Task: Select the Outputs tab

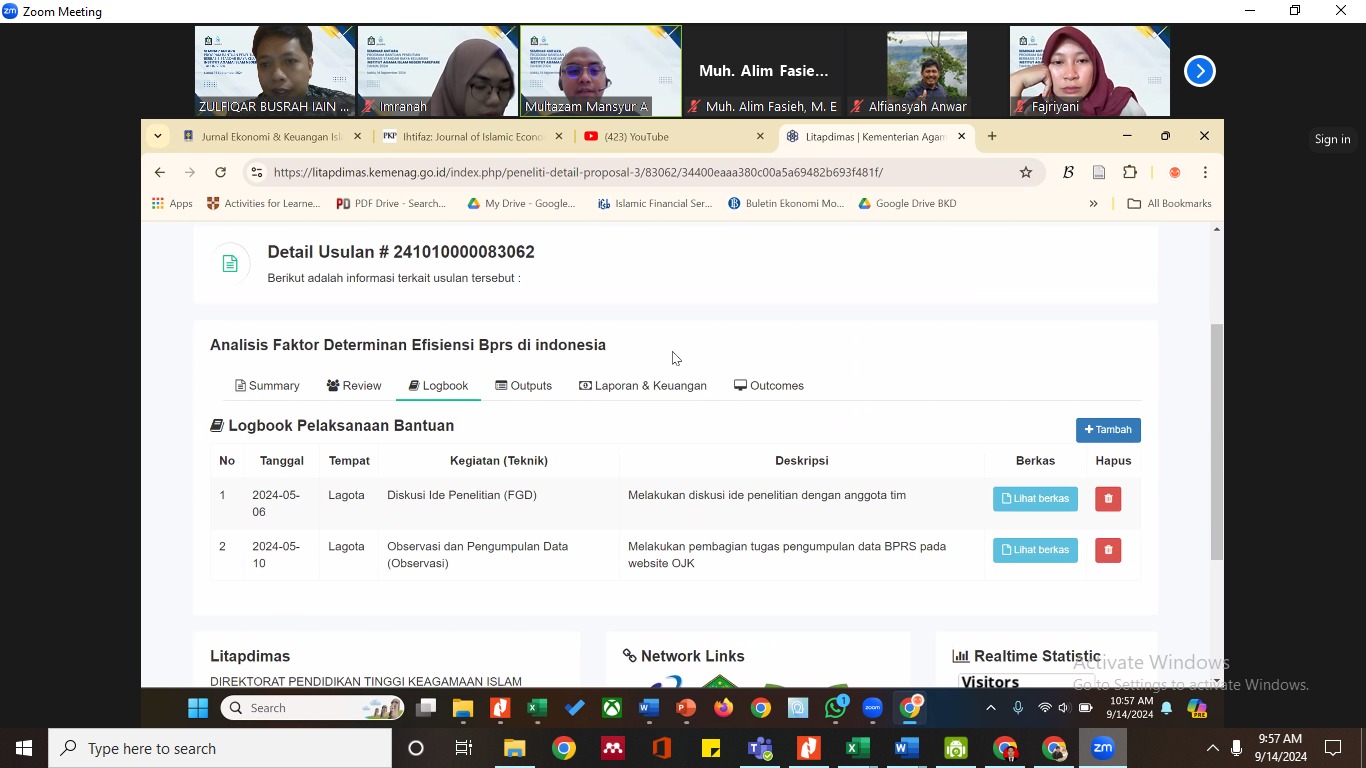Action: pos(523,386)
